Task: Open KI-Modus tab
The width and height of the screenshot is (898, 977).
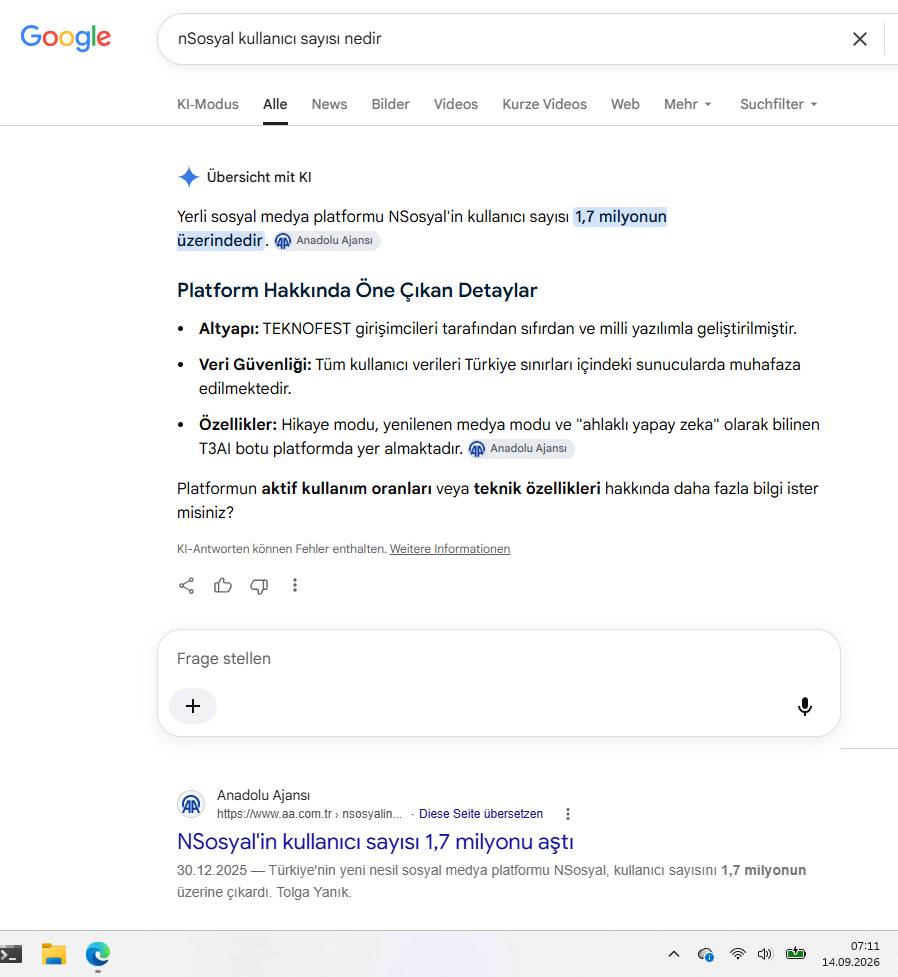Action: click(x=208, y=104)
